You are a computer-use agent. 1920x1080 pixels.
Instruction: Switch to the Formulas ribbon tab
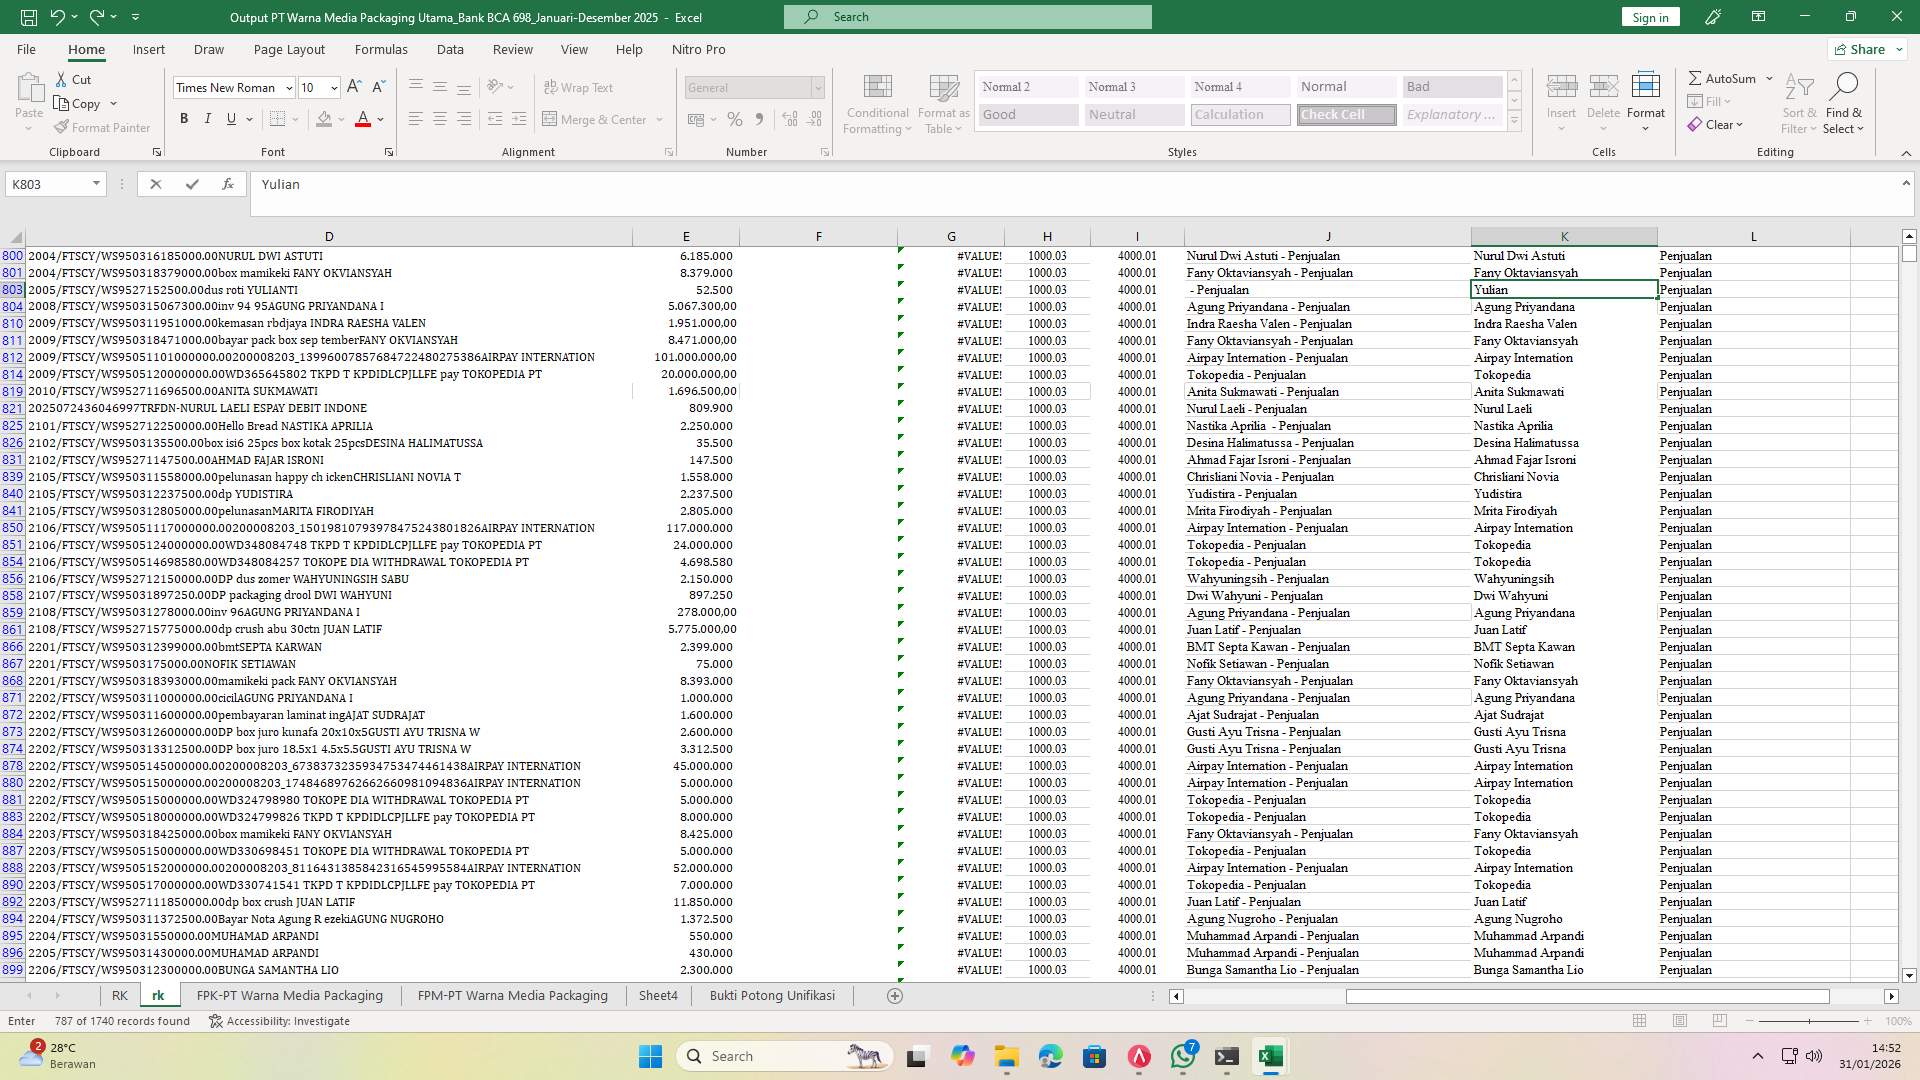point(381,49)
